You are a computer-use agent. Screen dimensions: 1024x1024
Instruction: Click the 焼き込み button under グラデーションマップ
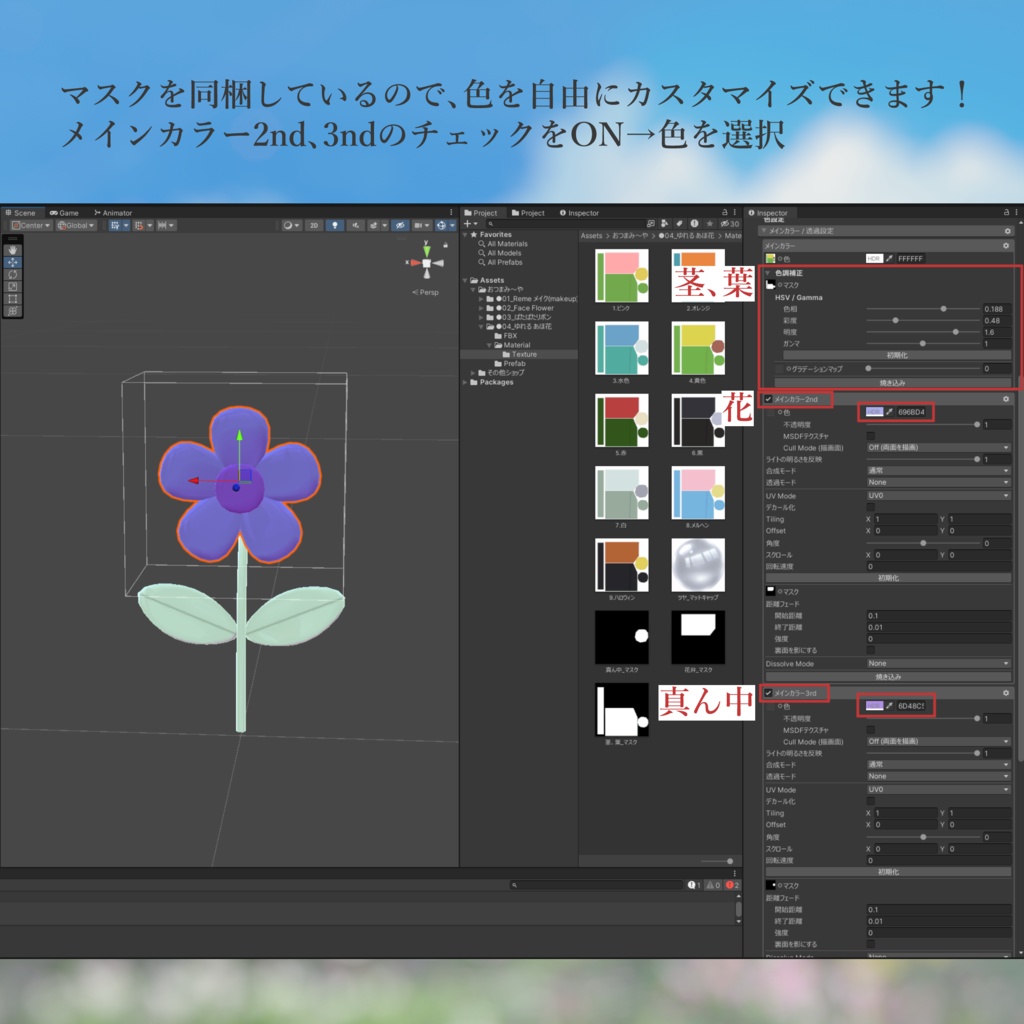pyautogui.click(x=891, y=383)
